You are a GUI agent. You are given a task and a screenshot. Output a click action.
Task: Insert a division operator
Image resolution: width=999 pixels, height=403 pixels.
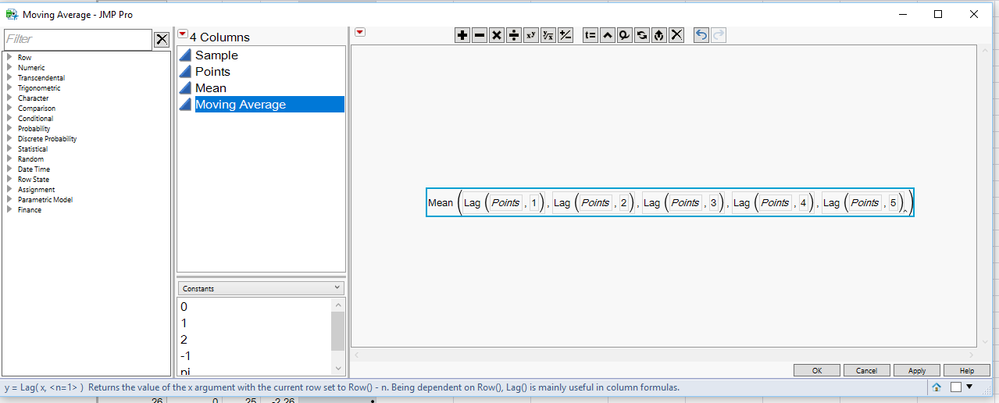pos(514,36)
